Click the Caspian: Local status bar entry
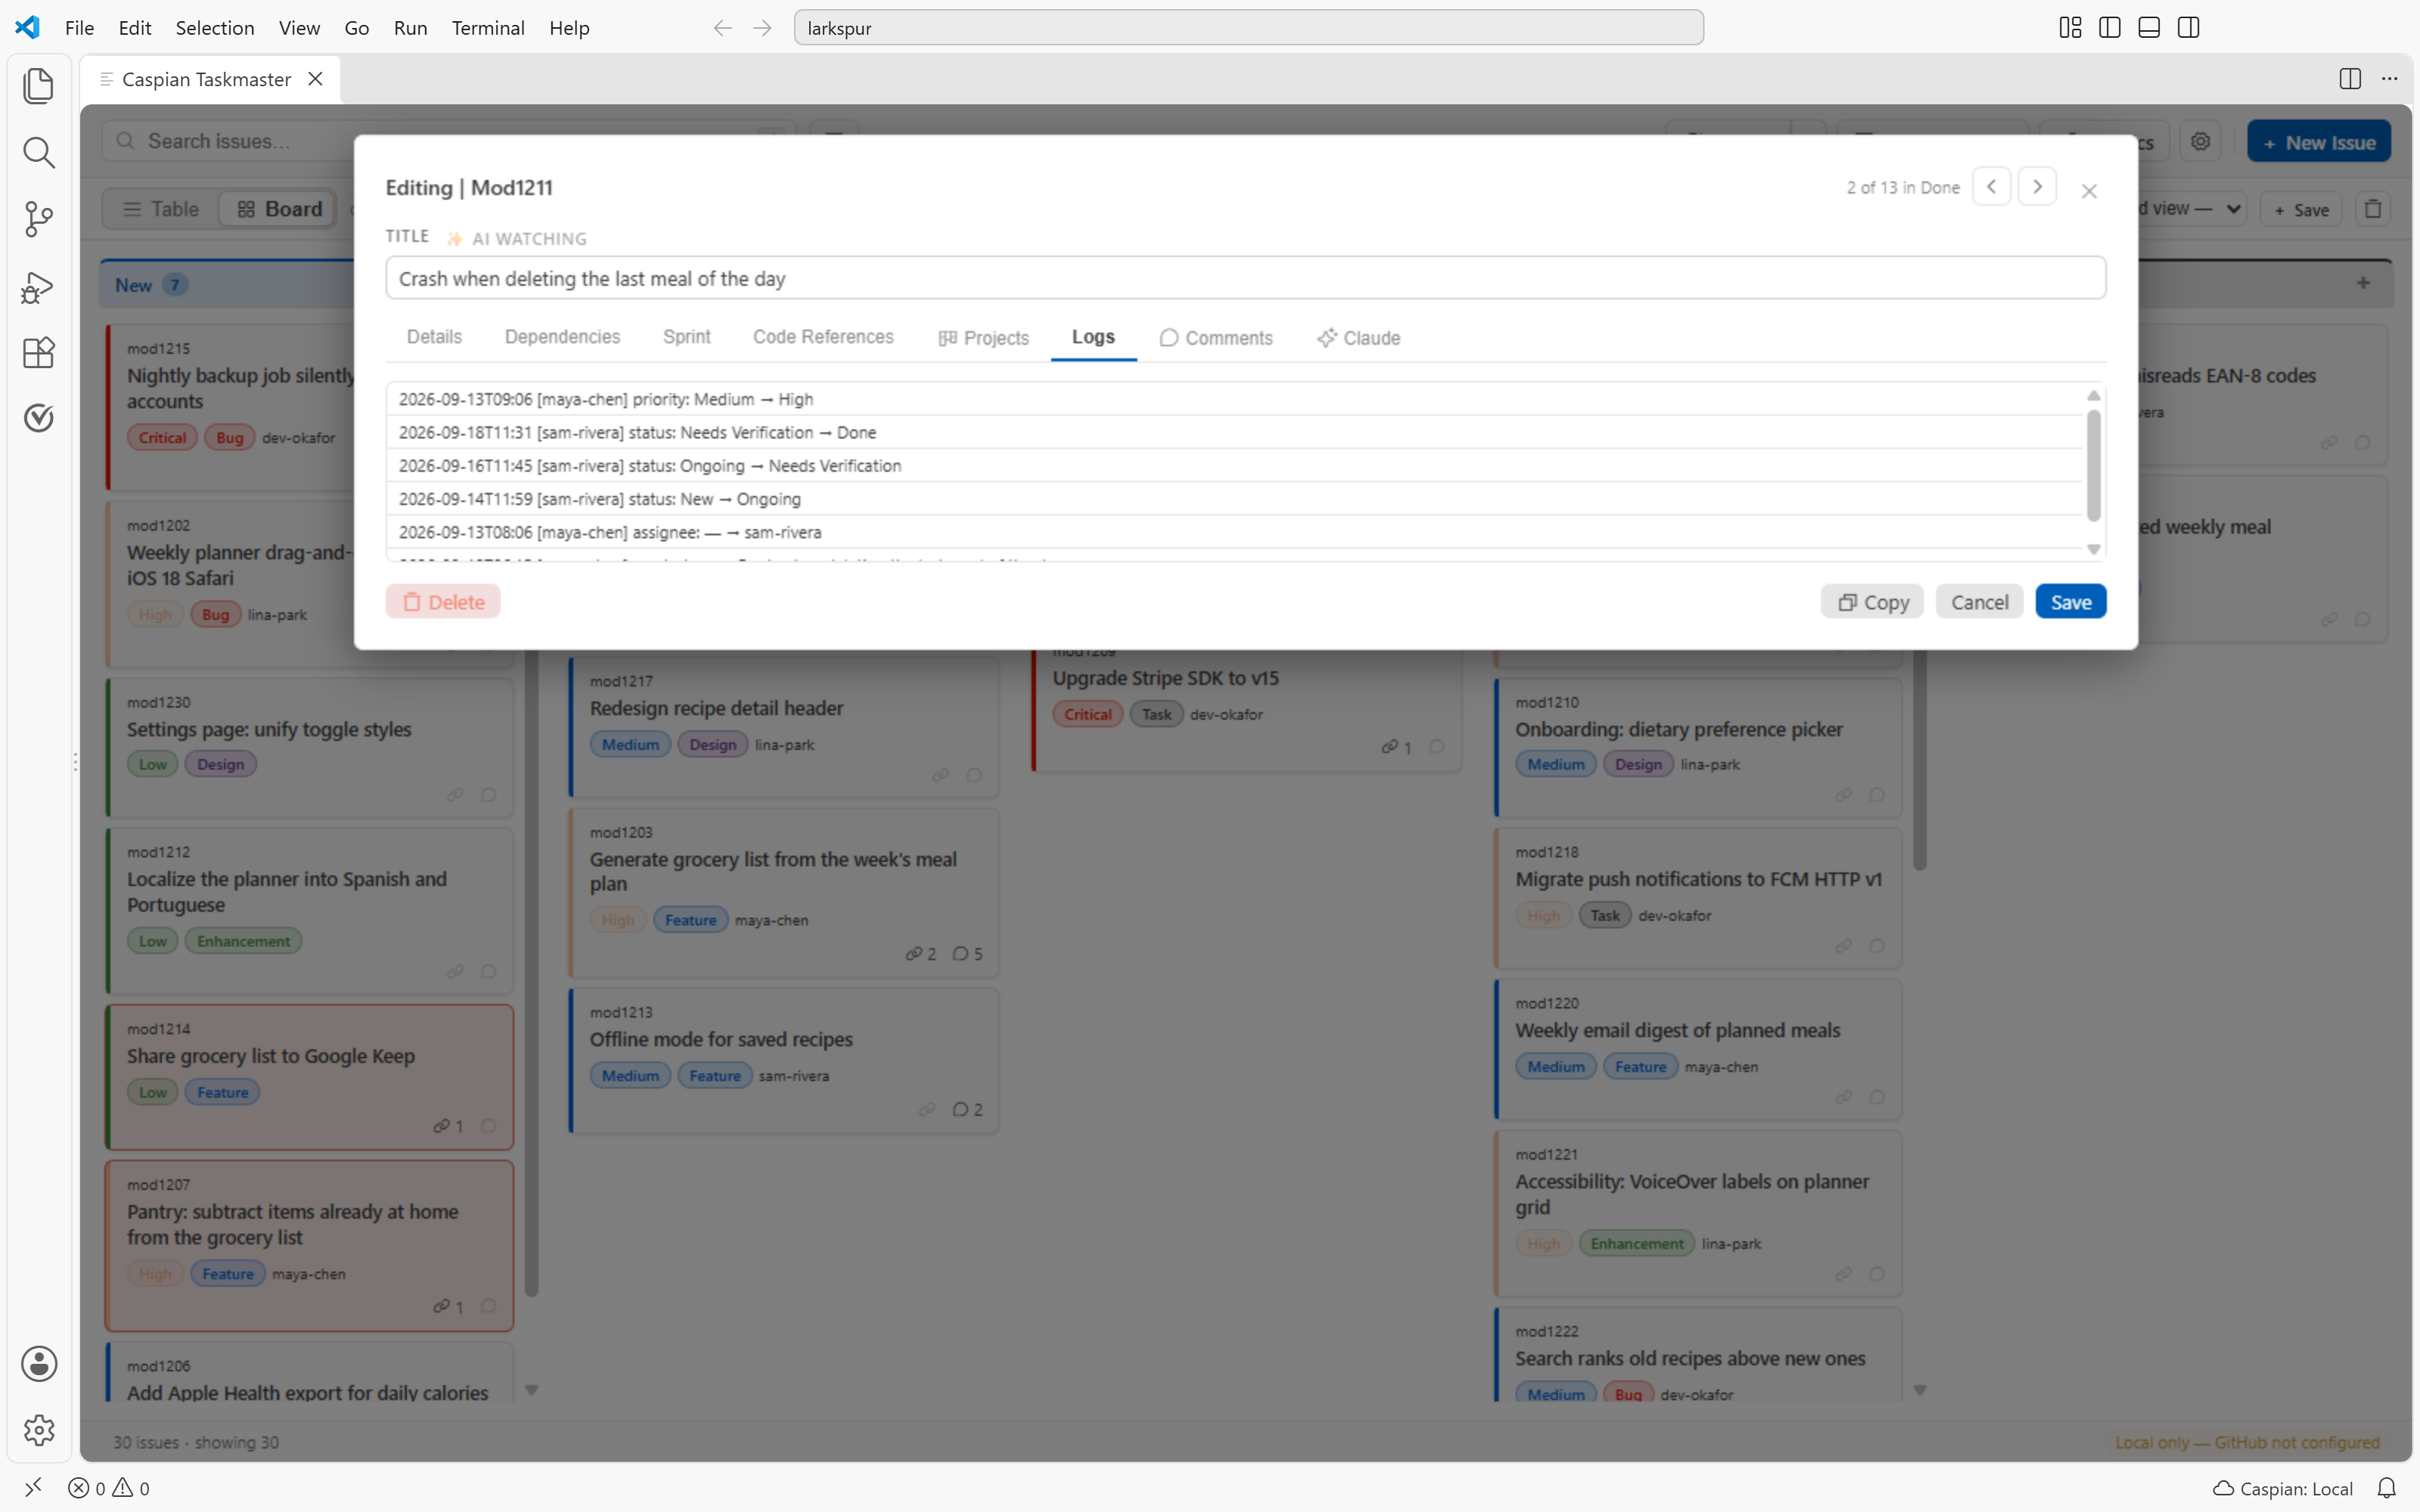 (2282, 1488)
